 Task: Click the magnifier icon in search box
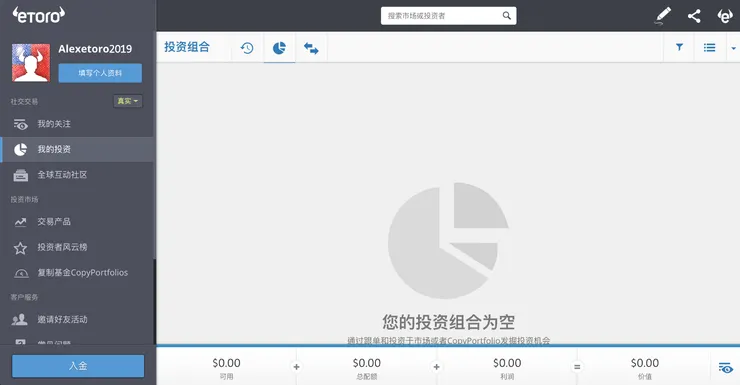(506, 16)
